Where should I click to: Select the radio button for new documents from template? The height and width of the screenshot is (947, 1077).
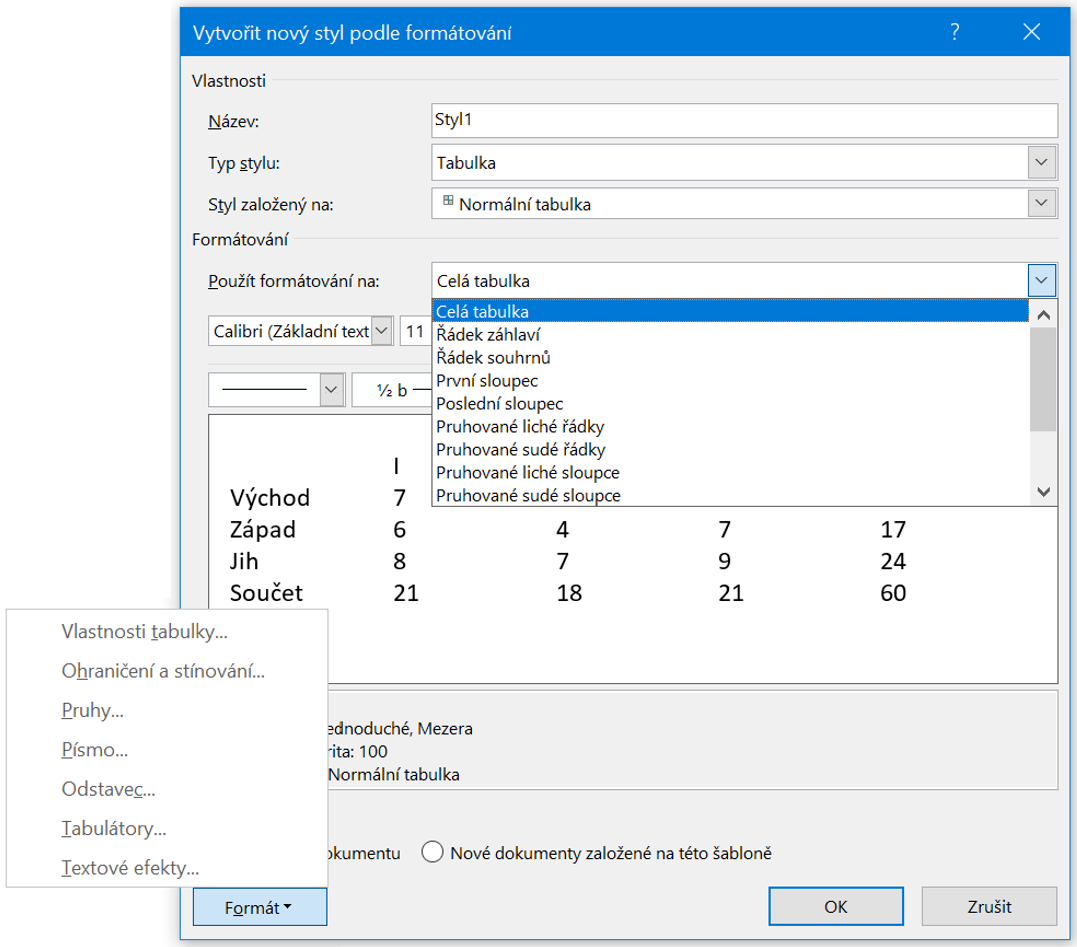click(x=432, y=853)
